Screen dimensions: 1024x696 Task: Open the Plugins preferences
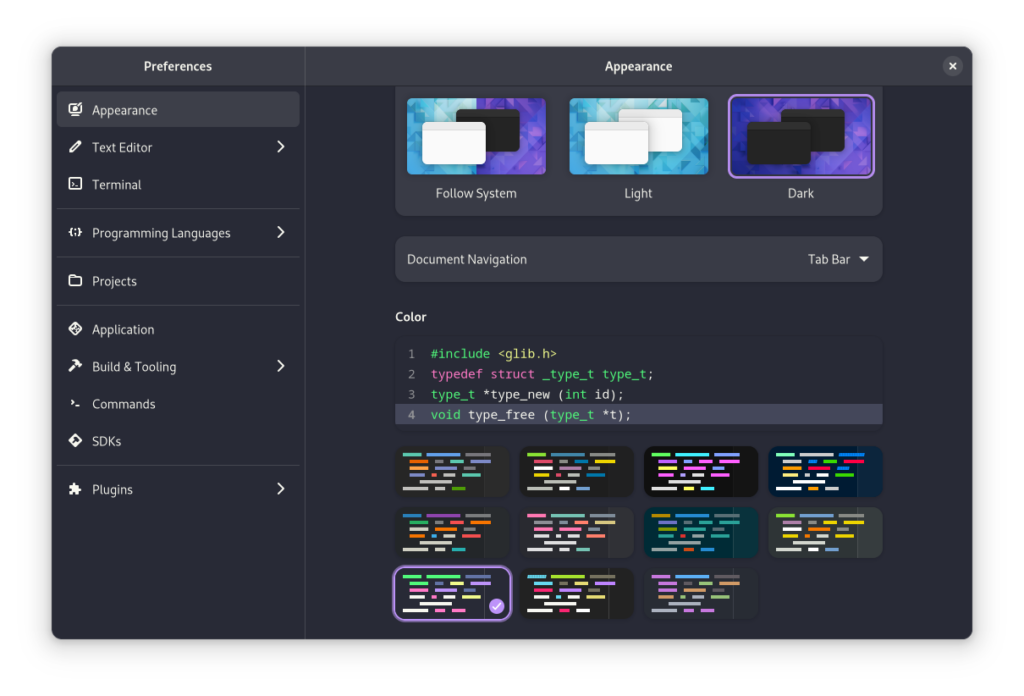pos(178,489)
